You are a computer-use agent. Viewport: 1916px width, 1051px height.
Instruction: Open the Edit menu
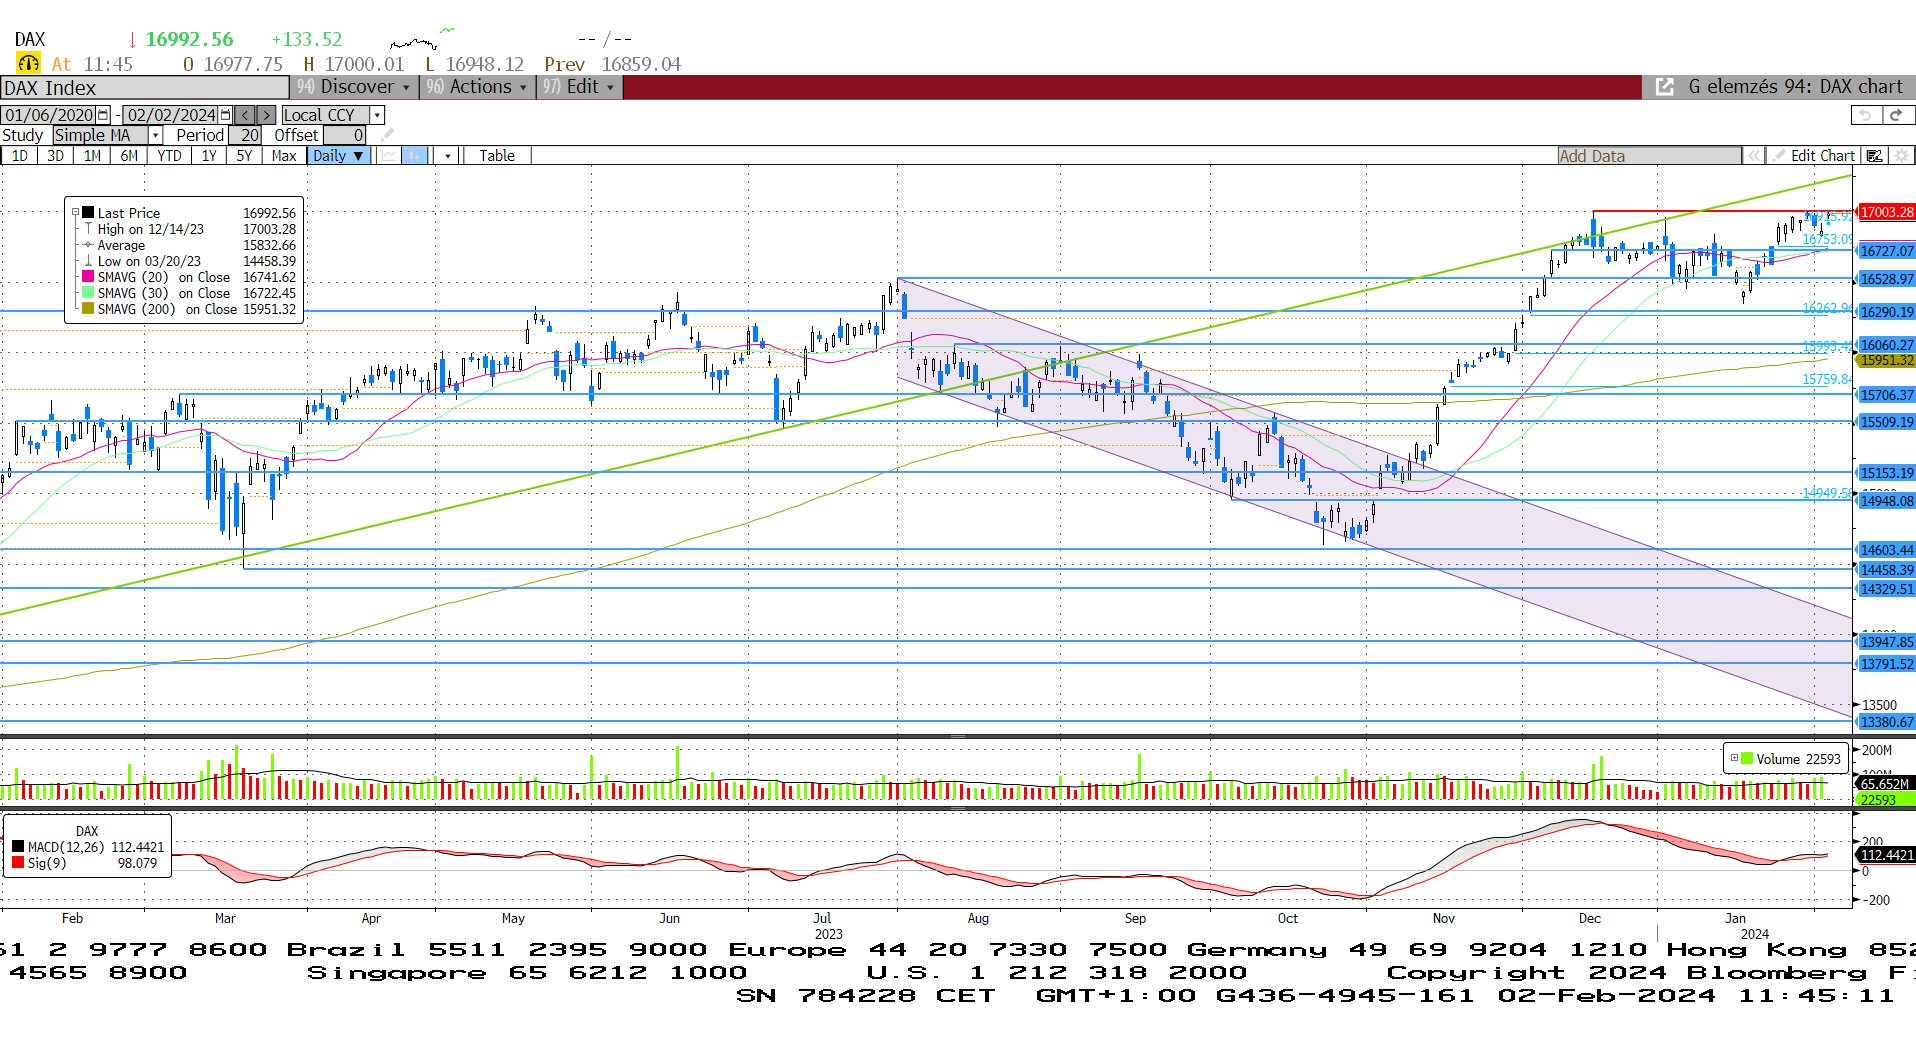tap(579, 87)
